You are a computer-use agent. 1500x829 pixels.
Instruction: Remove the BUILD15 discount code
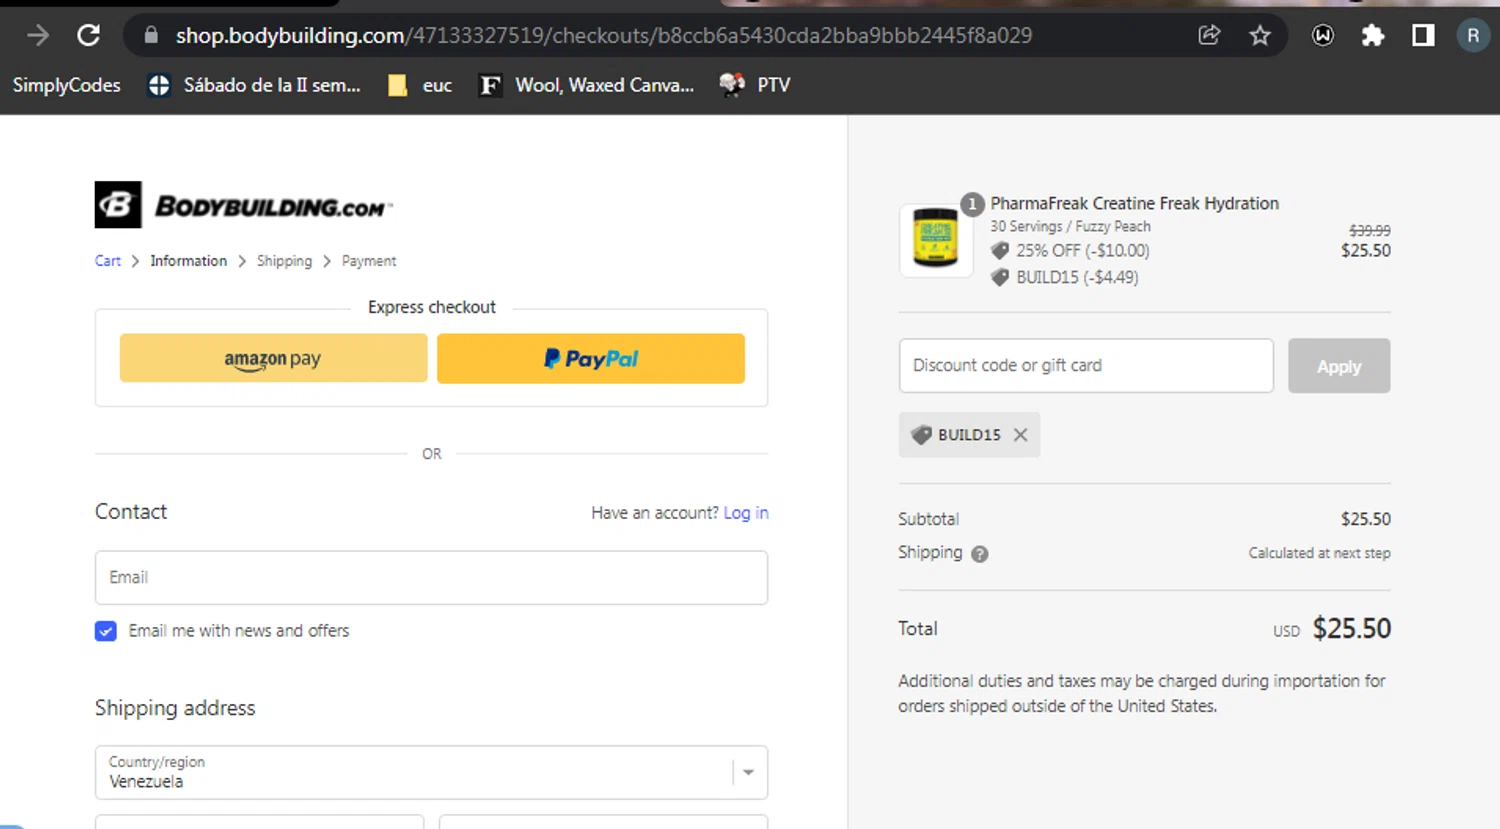click(x=1020, y=435)
